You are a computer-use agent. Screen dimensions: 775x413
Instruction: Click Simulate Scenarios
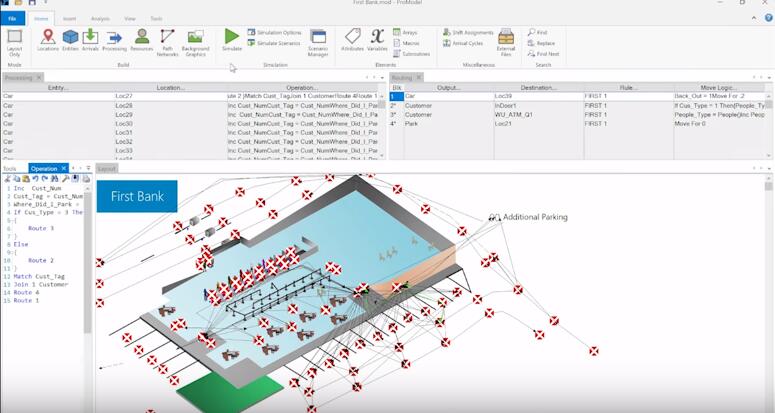274,43
